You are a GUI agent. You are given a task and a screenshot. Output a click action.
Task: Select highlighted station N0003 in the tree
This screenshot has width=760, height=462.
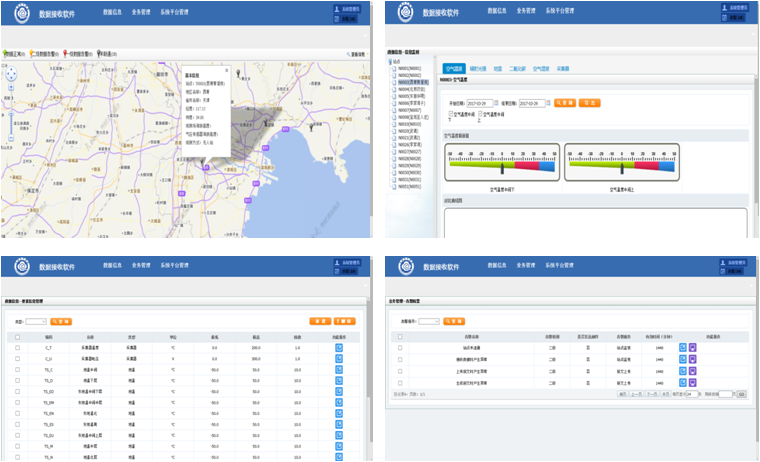point(413,82)
